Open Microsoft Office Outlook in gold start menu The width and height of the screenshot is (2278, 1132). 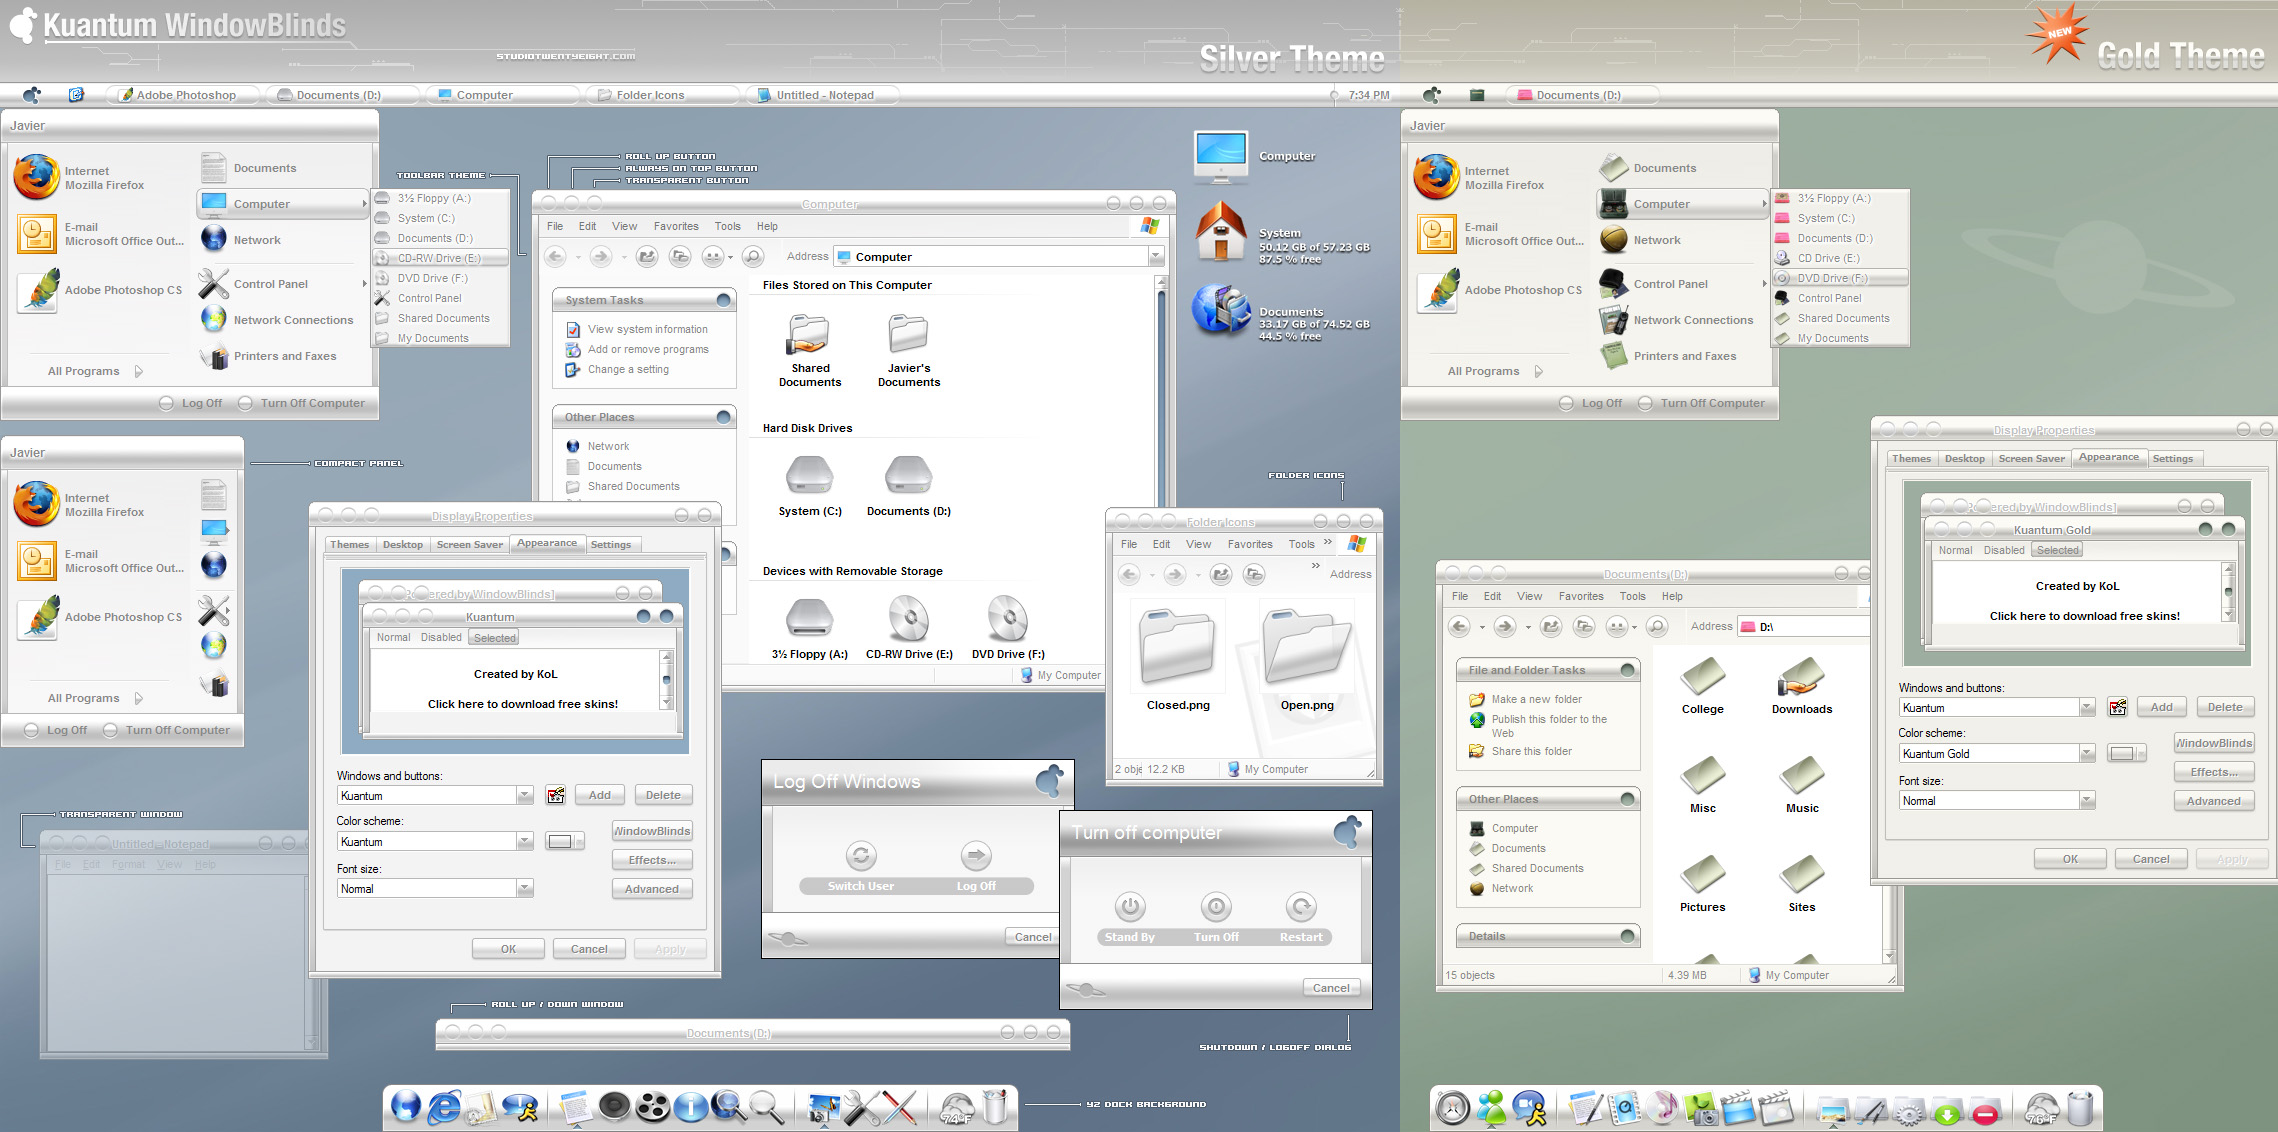[x=1500, y=234]
